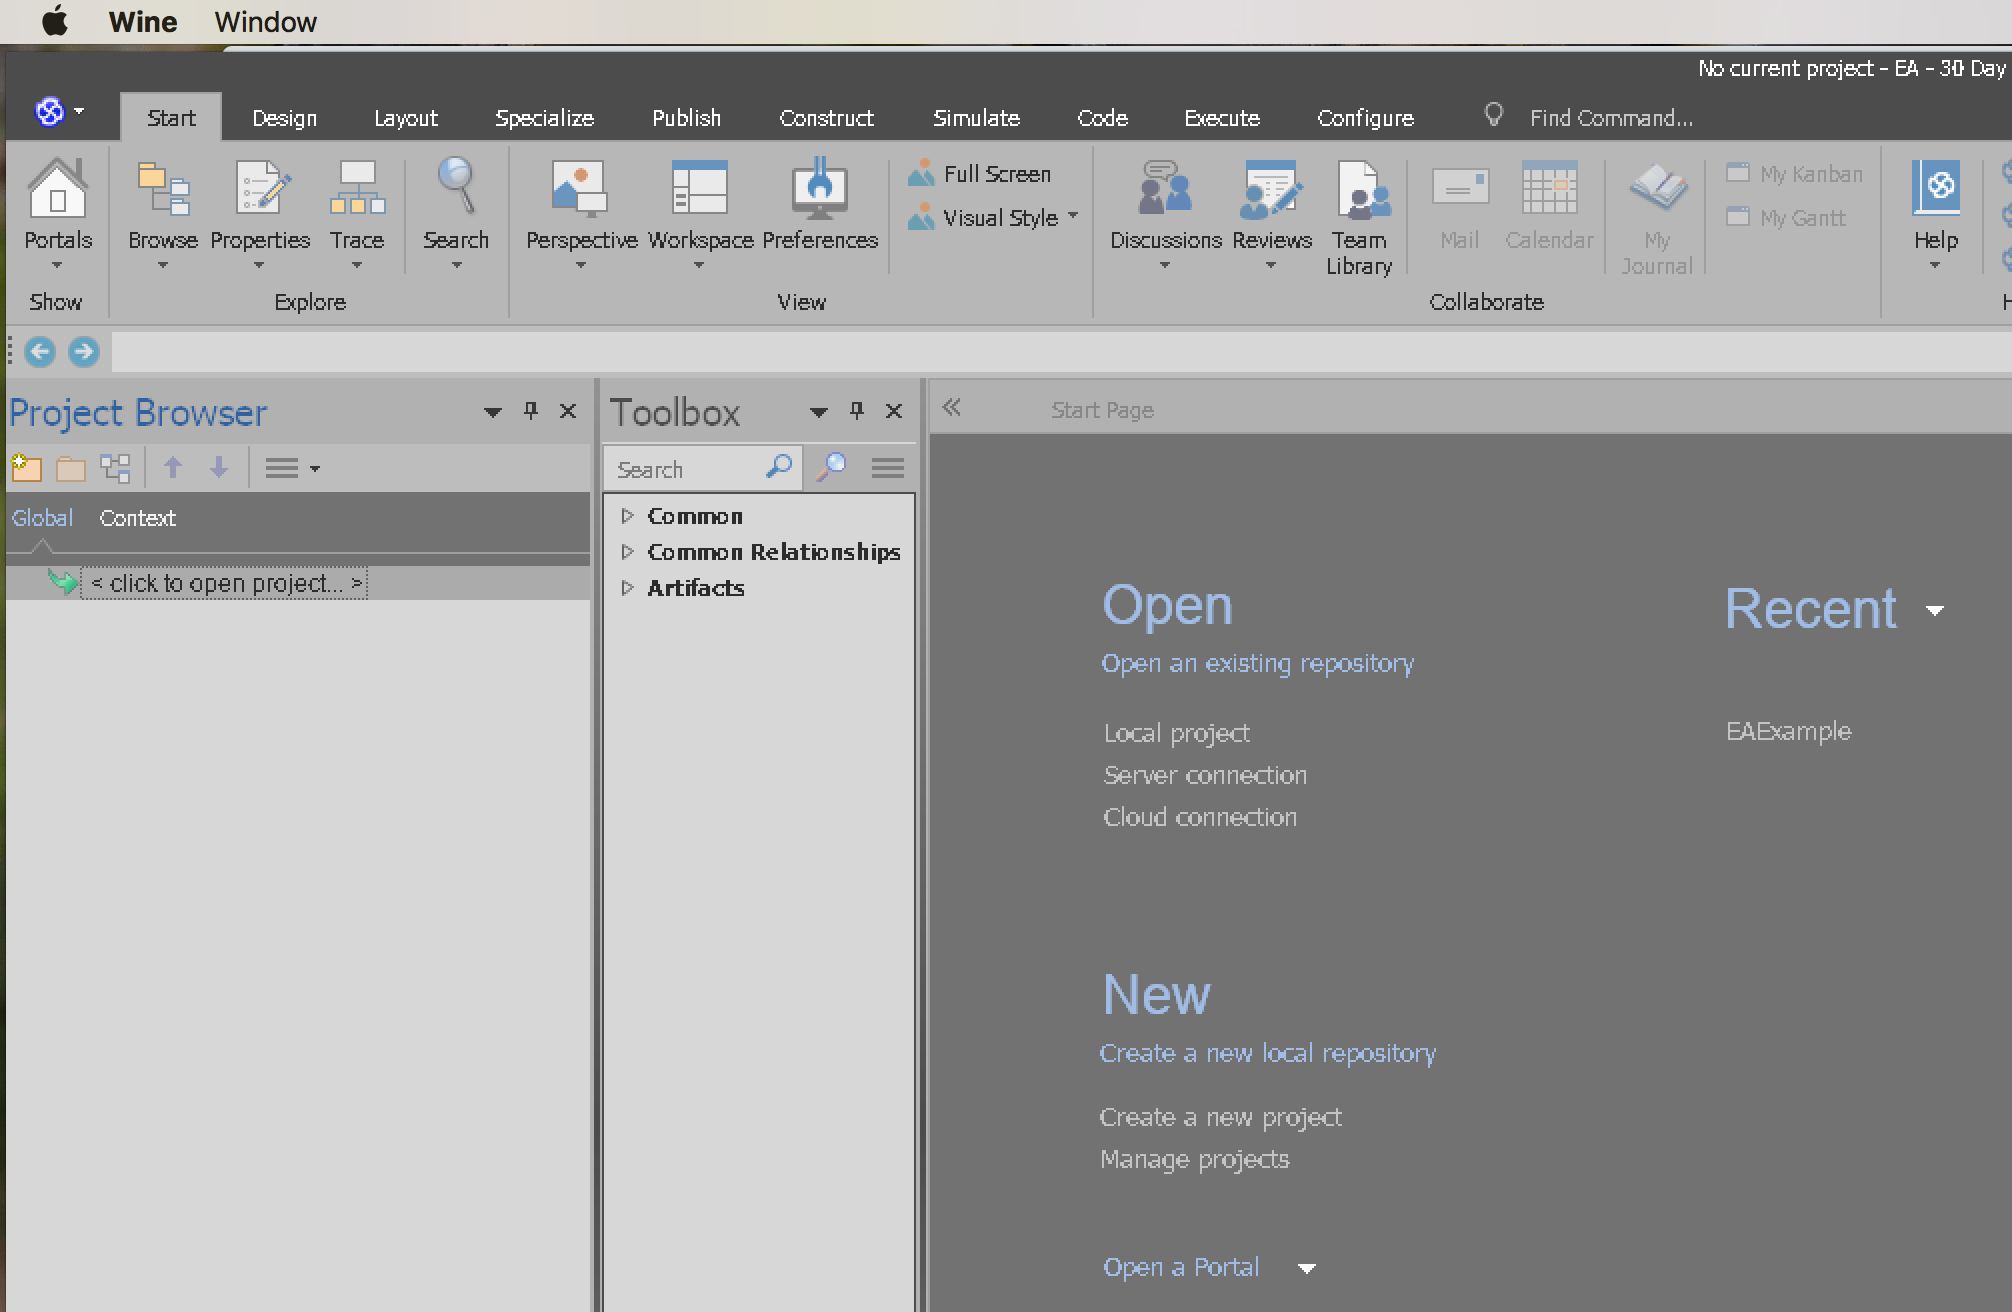
Task: Toggle Full Screen view
Action: coord(980,174)
